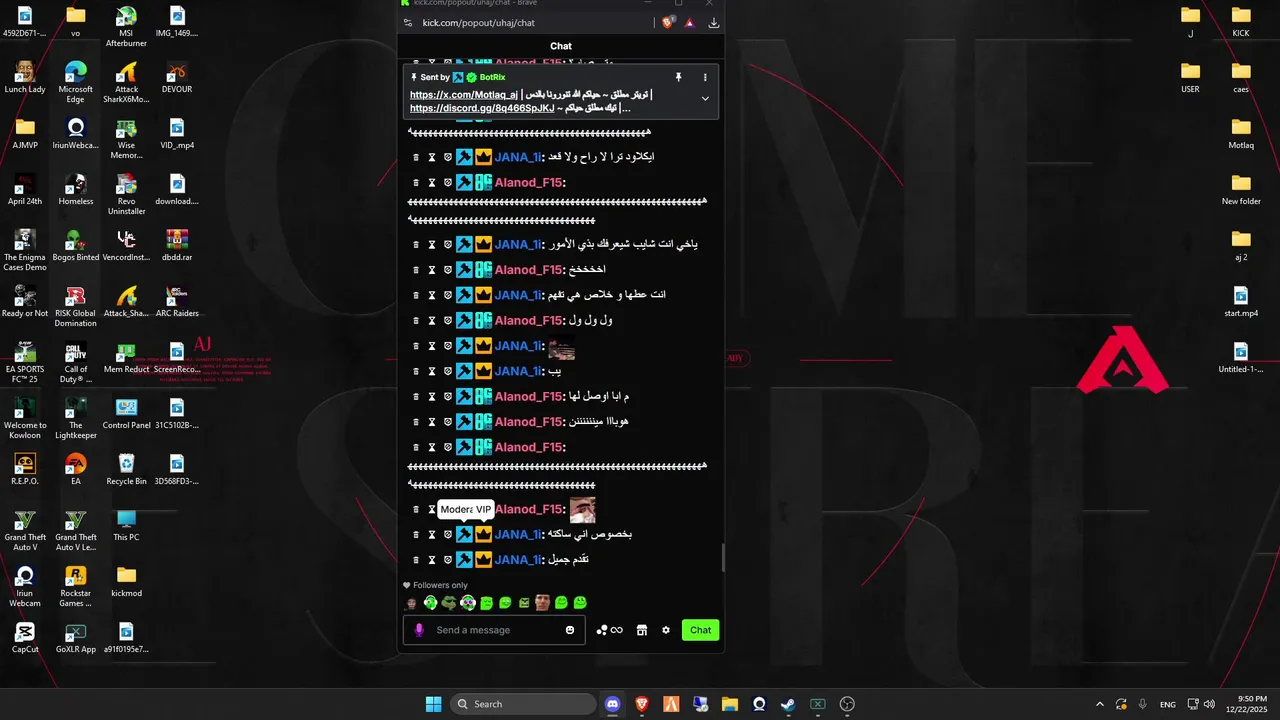Click last green emote in quick emote row
Screen dimensions: 1280x720
[580, 603]
